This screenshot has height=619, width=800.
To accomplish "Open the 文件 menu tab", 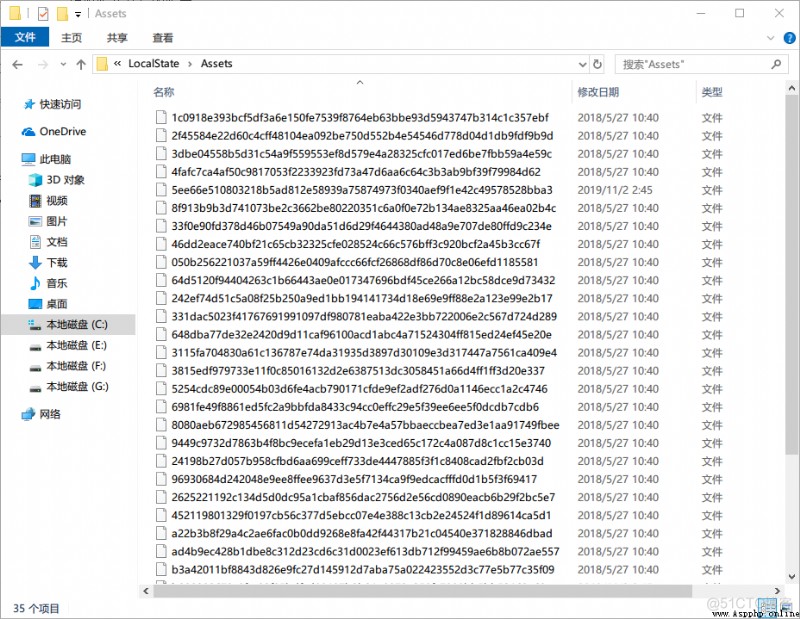I will (24, 37).
